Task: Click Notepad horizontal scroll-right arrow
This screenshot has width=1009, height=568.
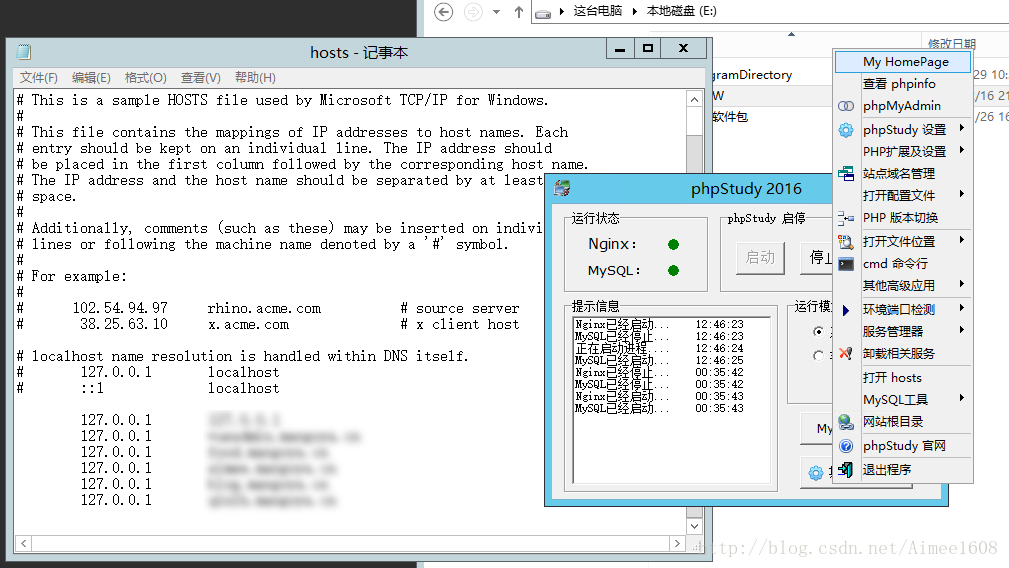Action: [x=677, y=544]
